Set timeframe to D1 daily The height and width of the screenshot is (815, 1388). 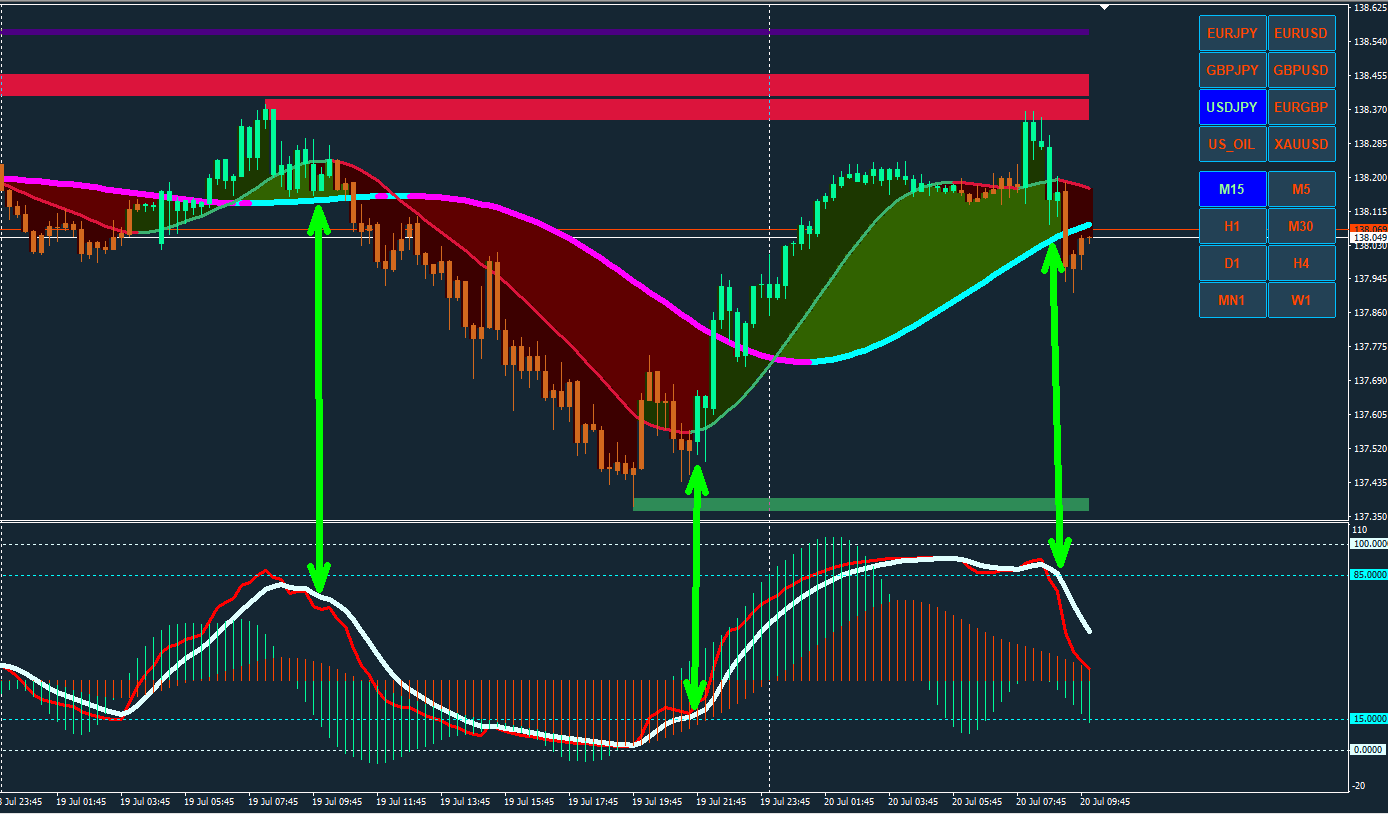(x=1232, y=263)
